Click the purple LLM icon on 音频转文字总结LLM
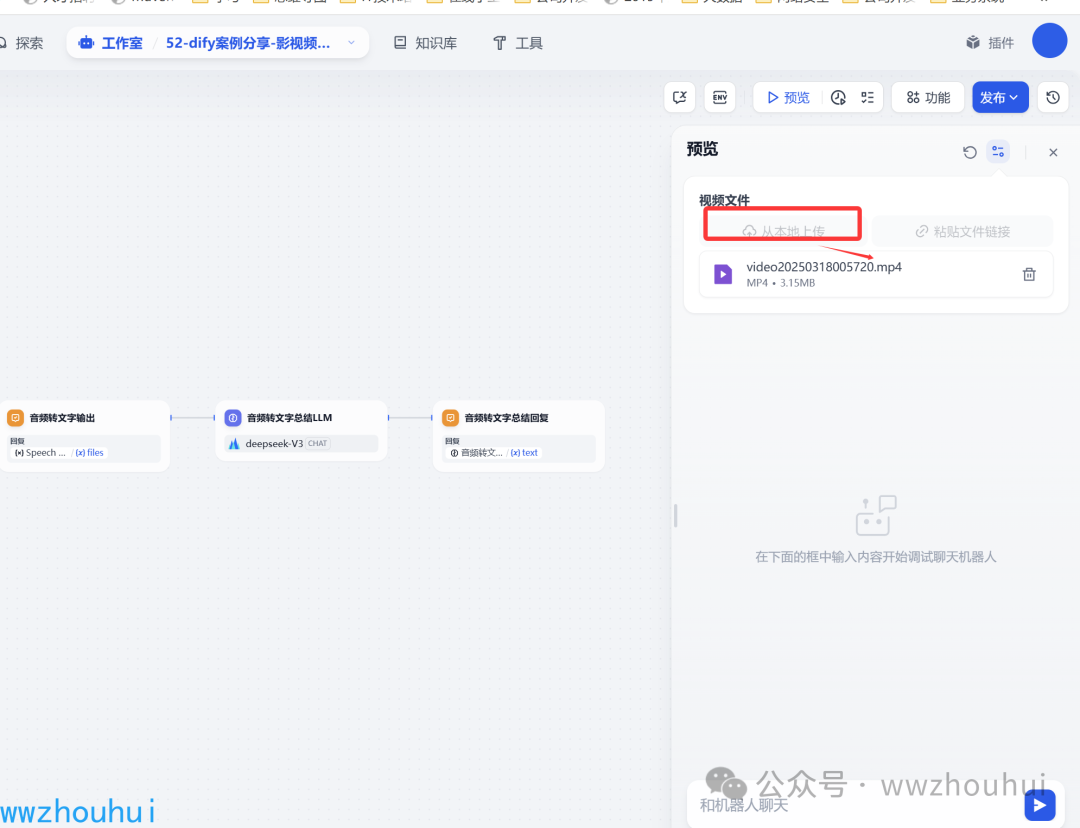1080x828 pixels. click(x=233, y=417)
